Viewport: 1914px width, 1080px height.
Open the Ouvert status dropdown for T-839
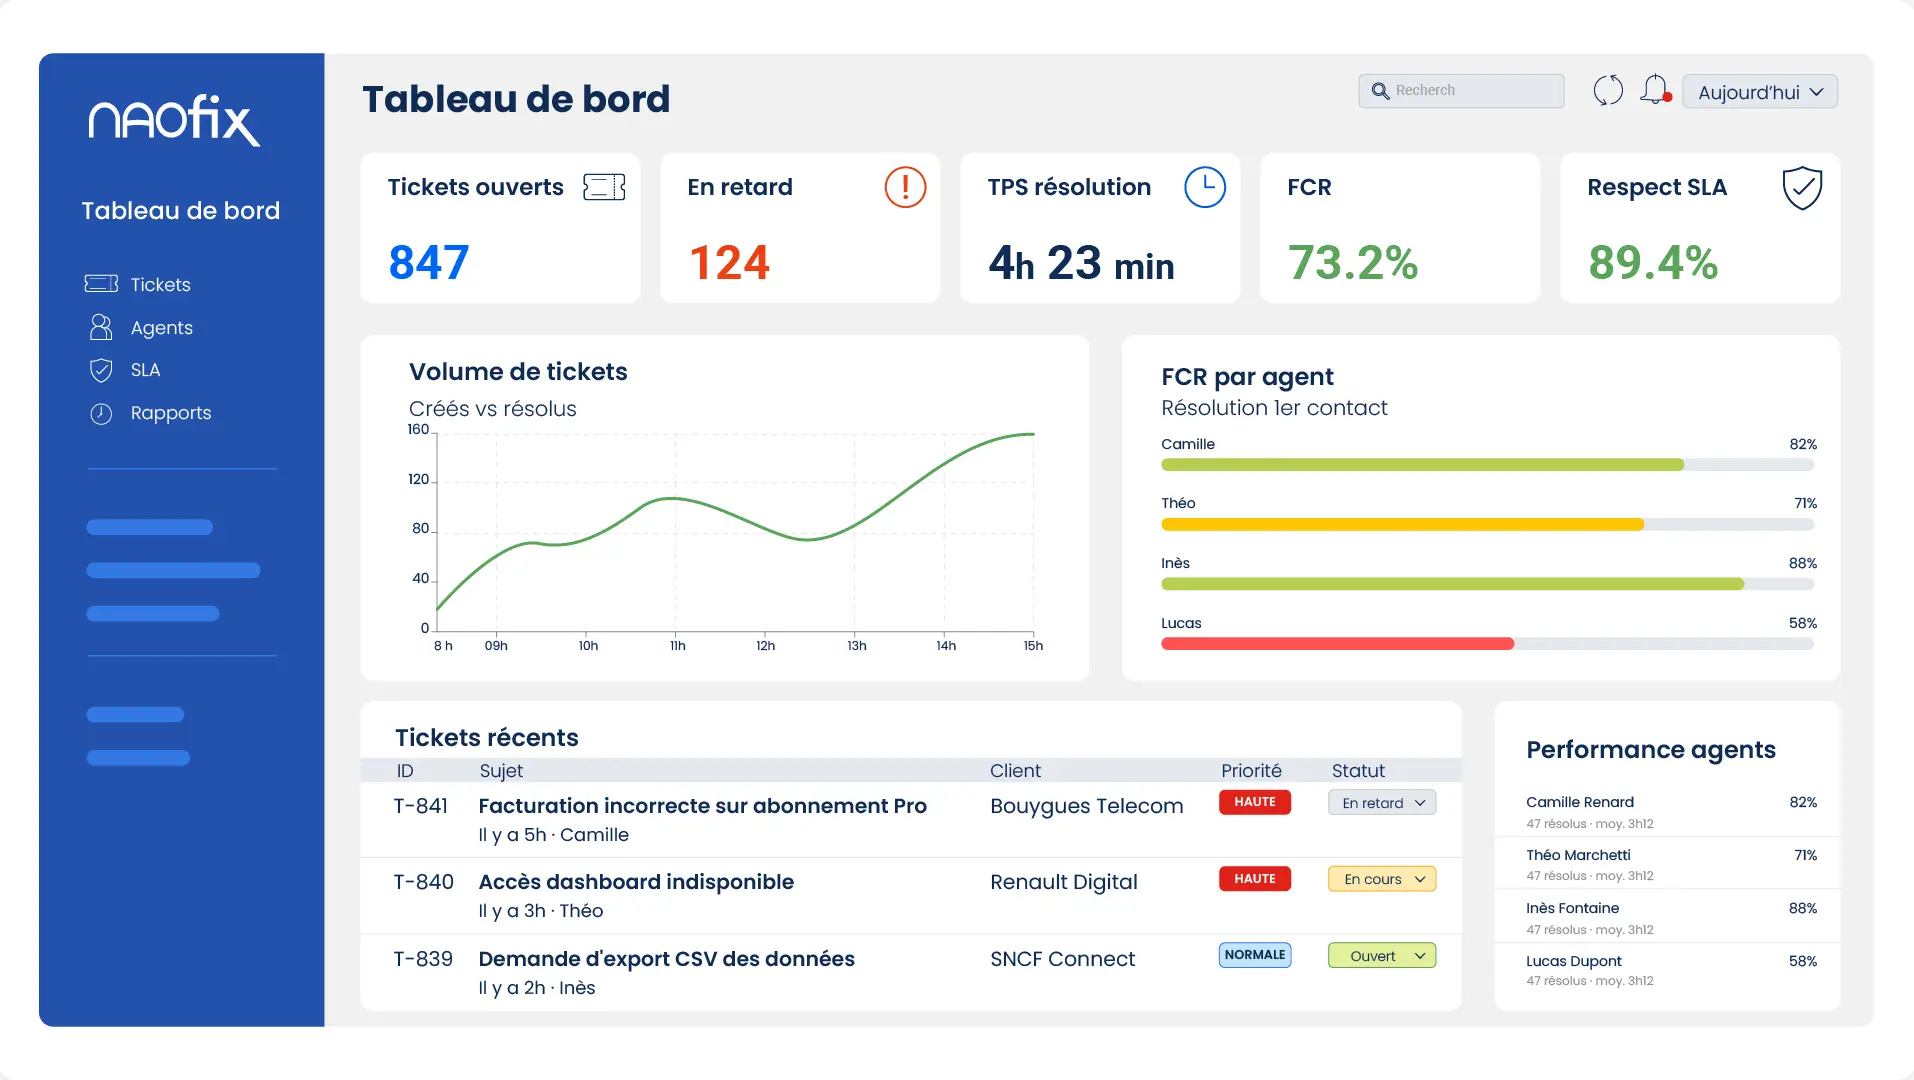[x=1382, y=956]
